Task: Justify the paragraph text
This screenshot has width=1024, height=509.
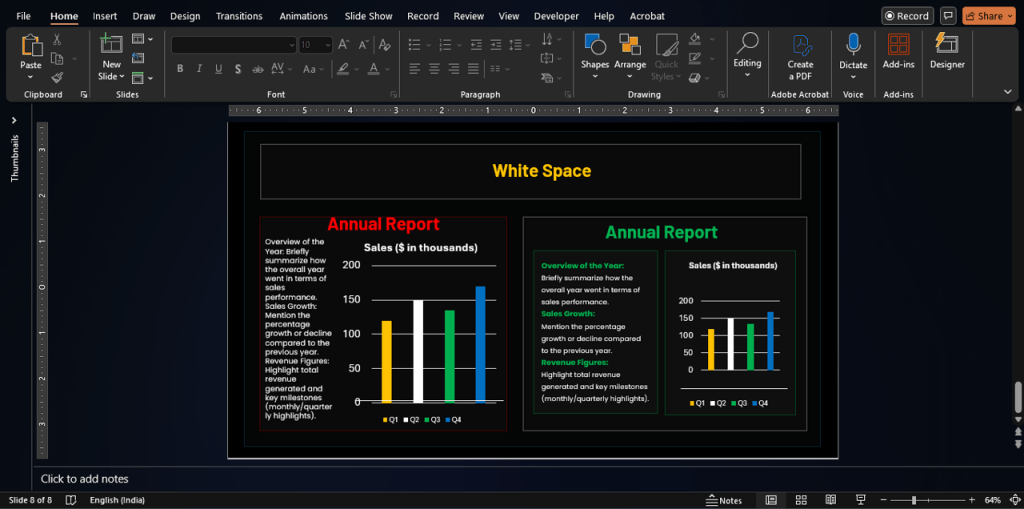Action: pyautogui.click(x=473, y=69)
